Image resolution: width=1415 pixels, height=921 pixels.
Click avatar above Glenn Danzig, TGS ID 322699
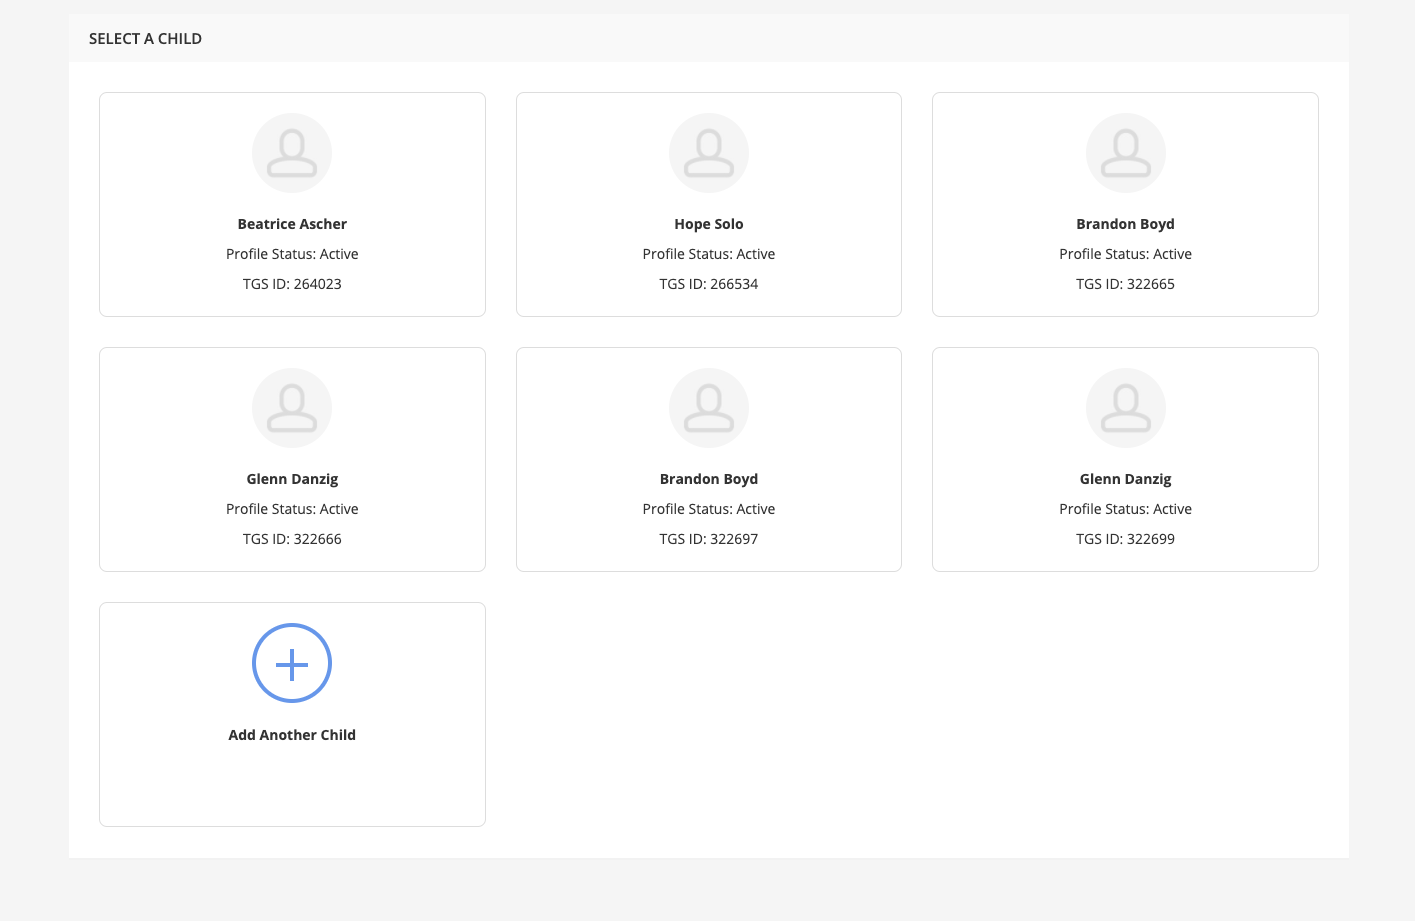[1125, 408]
